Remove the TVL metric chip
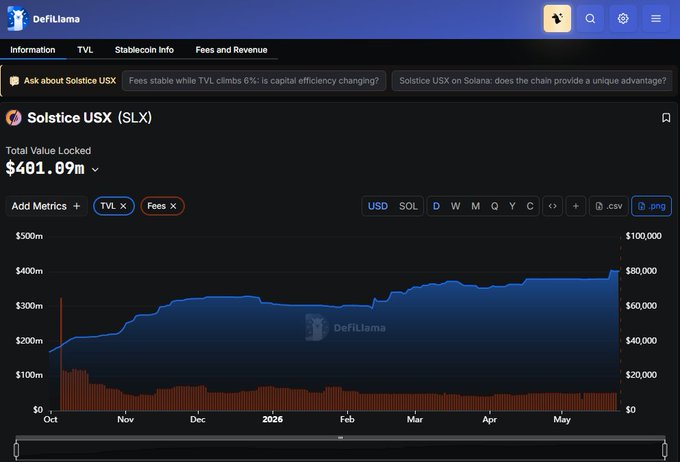The height and width of the screenshot is (462, 680). point(123,206)
